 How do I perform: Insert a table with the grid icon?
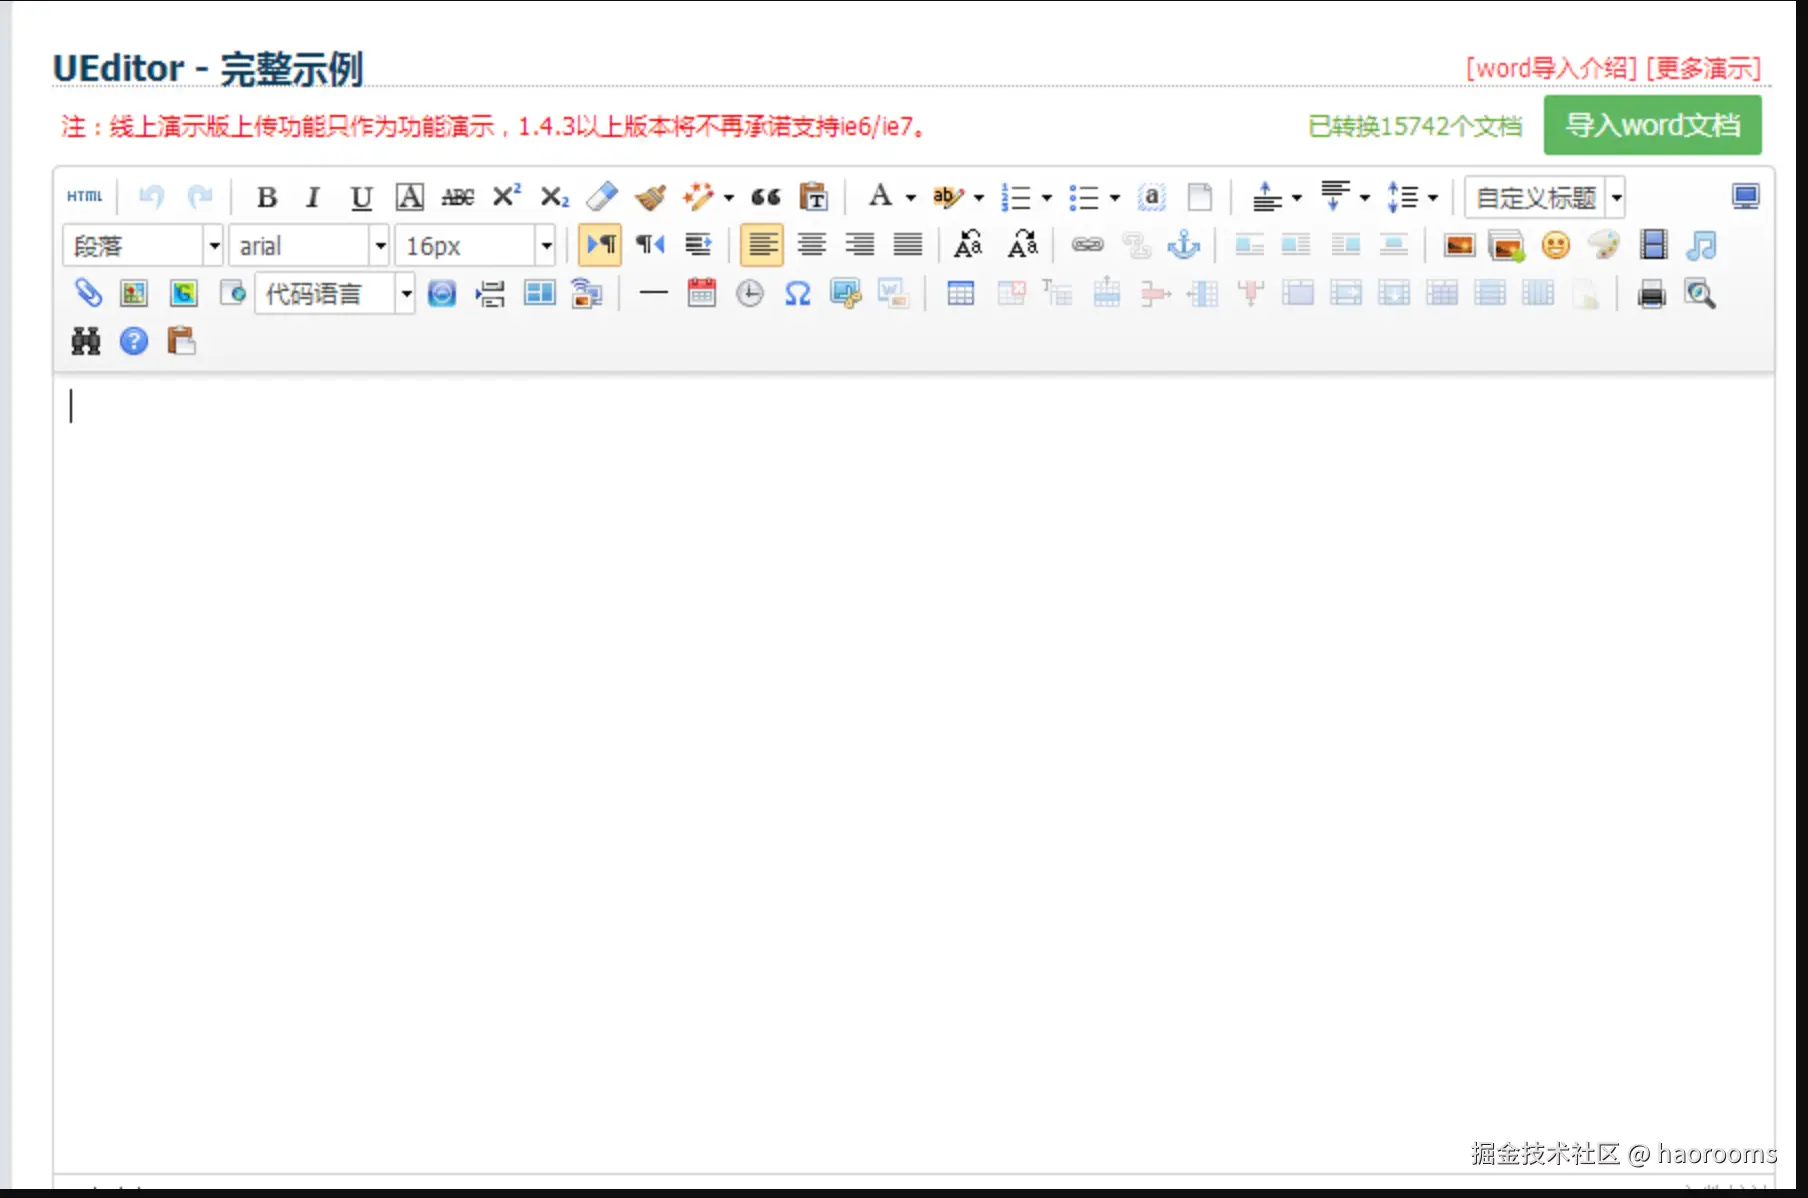[x=961, y=293]
